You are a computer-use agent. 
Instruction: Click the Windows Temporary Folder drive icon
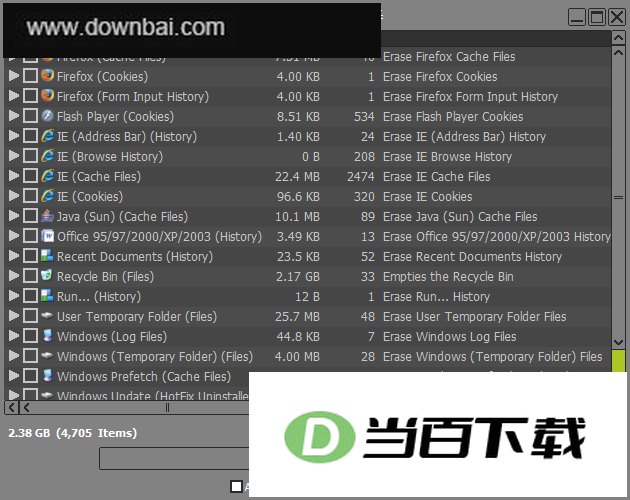[x=47, y=356]
